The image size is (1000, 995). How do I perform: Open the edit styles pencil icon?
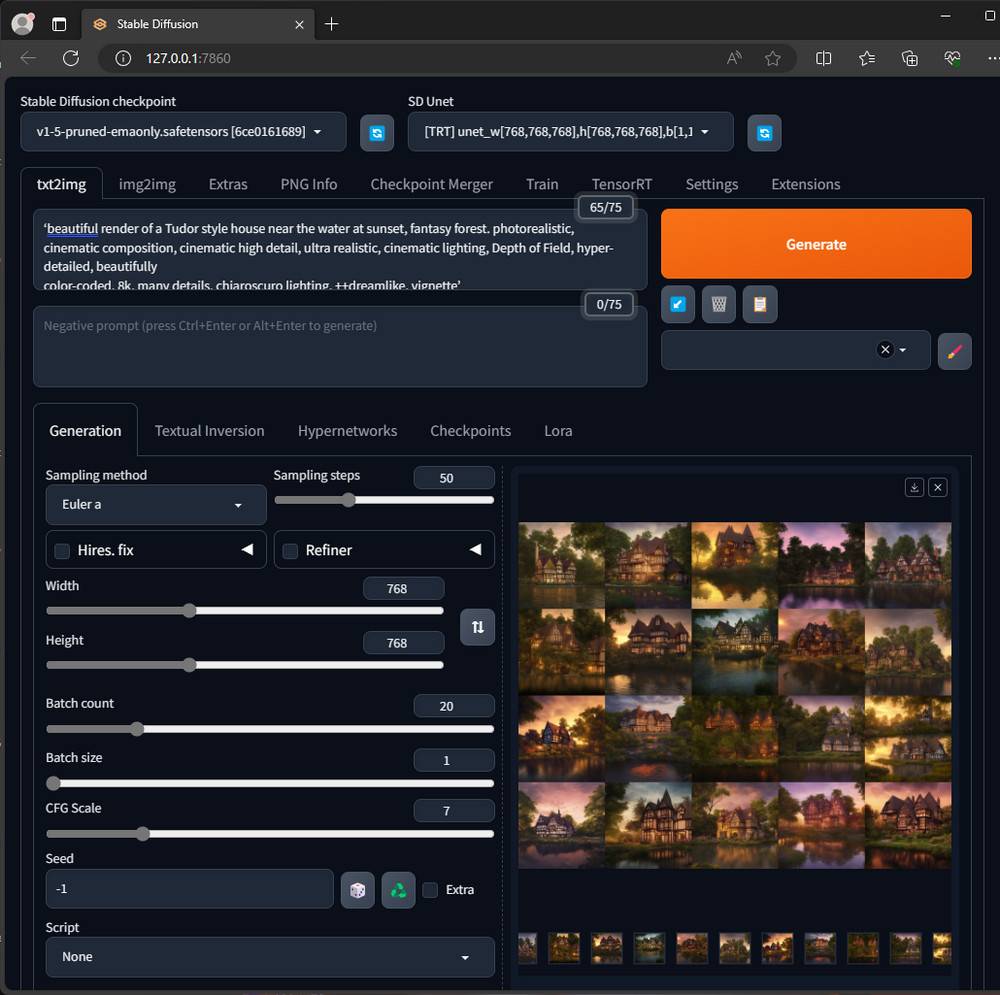[954, 351]
